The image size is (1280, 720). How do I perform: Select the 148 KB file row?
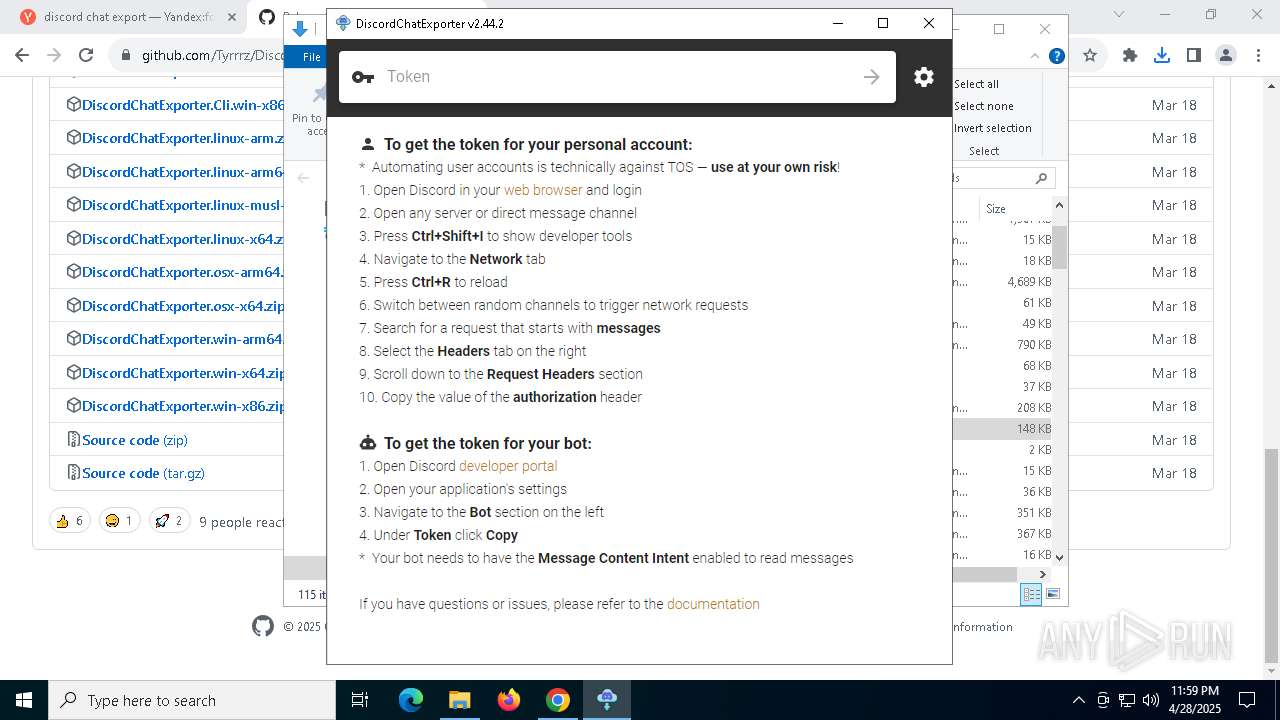pos(1002,429)
